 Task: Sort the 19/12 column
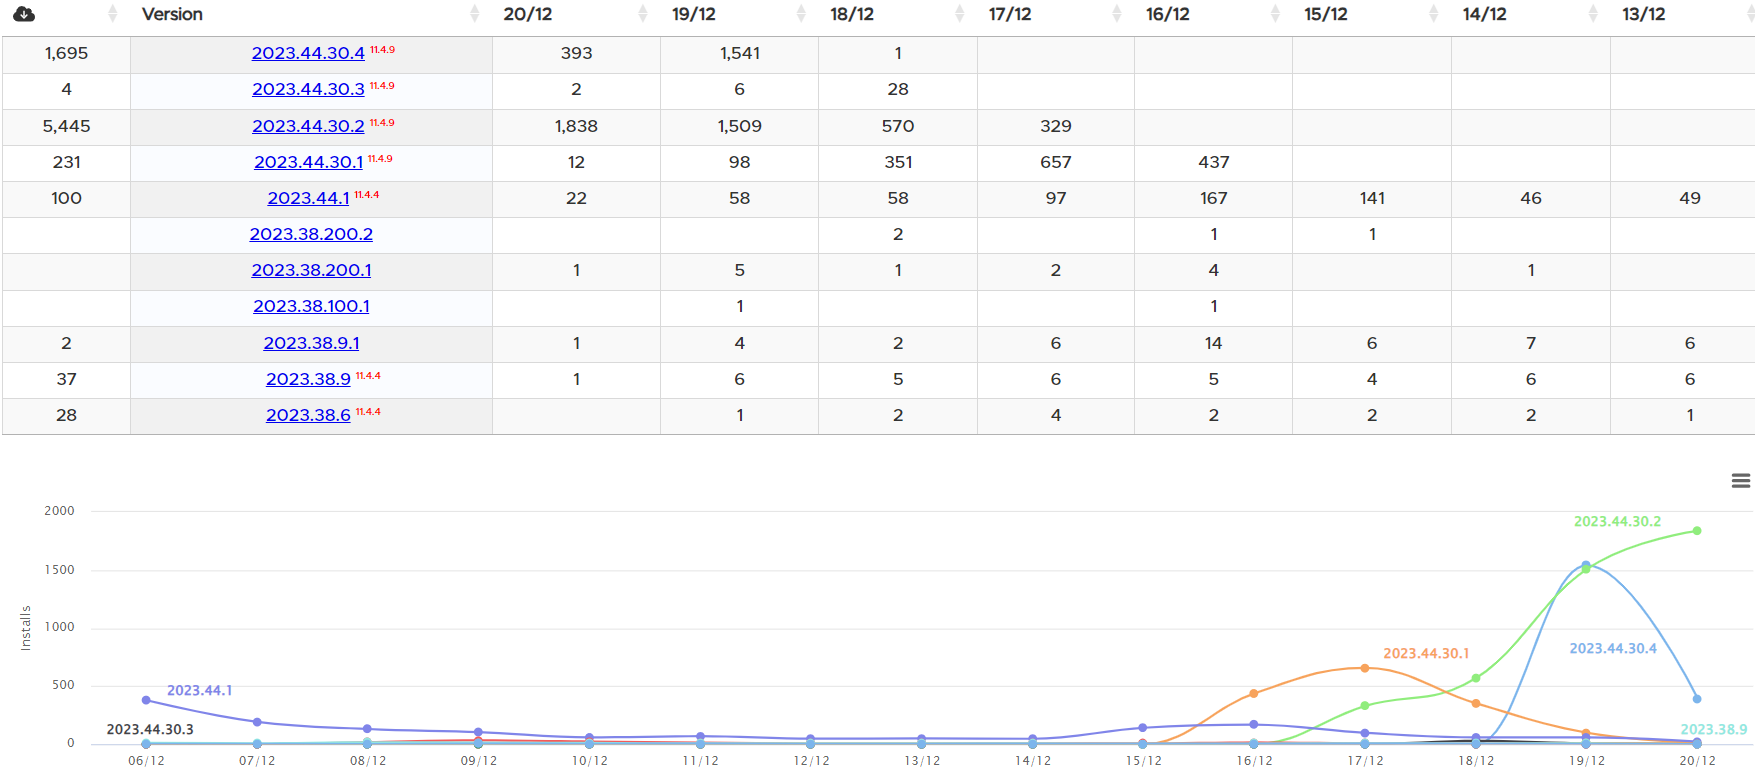(801, 14)
